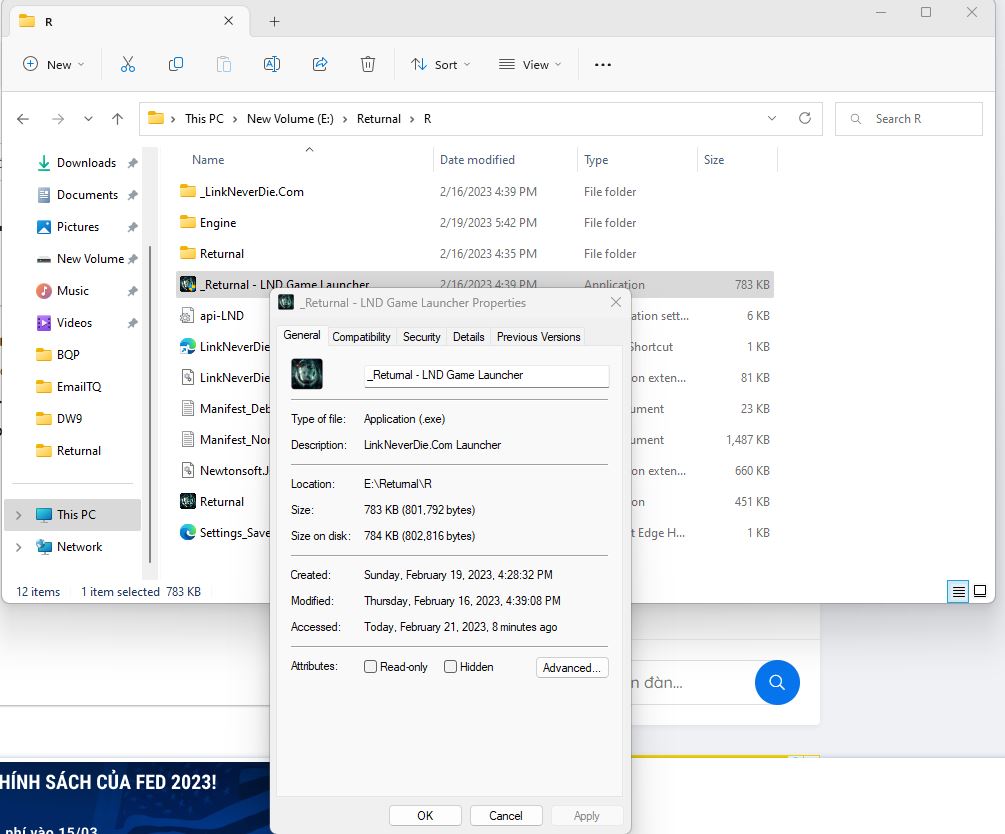Toggle the Hidden checkbox
Screen dimensions: 1005x834
(x=450, y=666)
